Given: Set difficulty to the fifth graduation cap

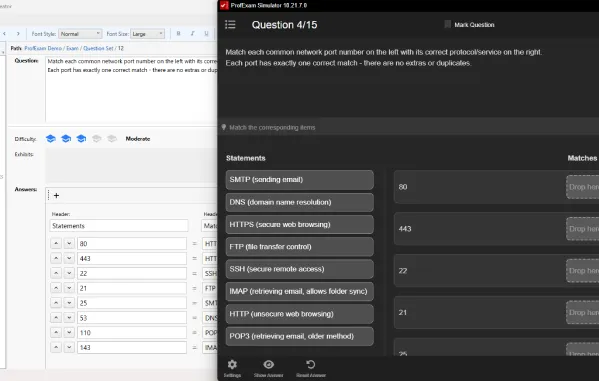Looking at the screenshot, I should pyautogui.click(x=112, y=139).
